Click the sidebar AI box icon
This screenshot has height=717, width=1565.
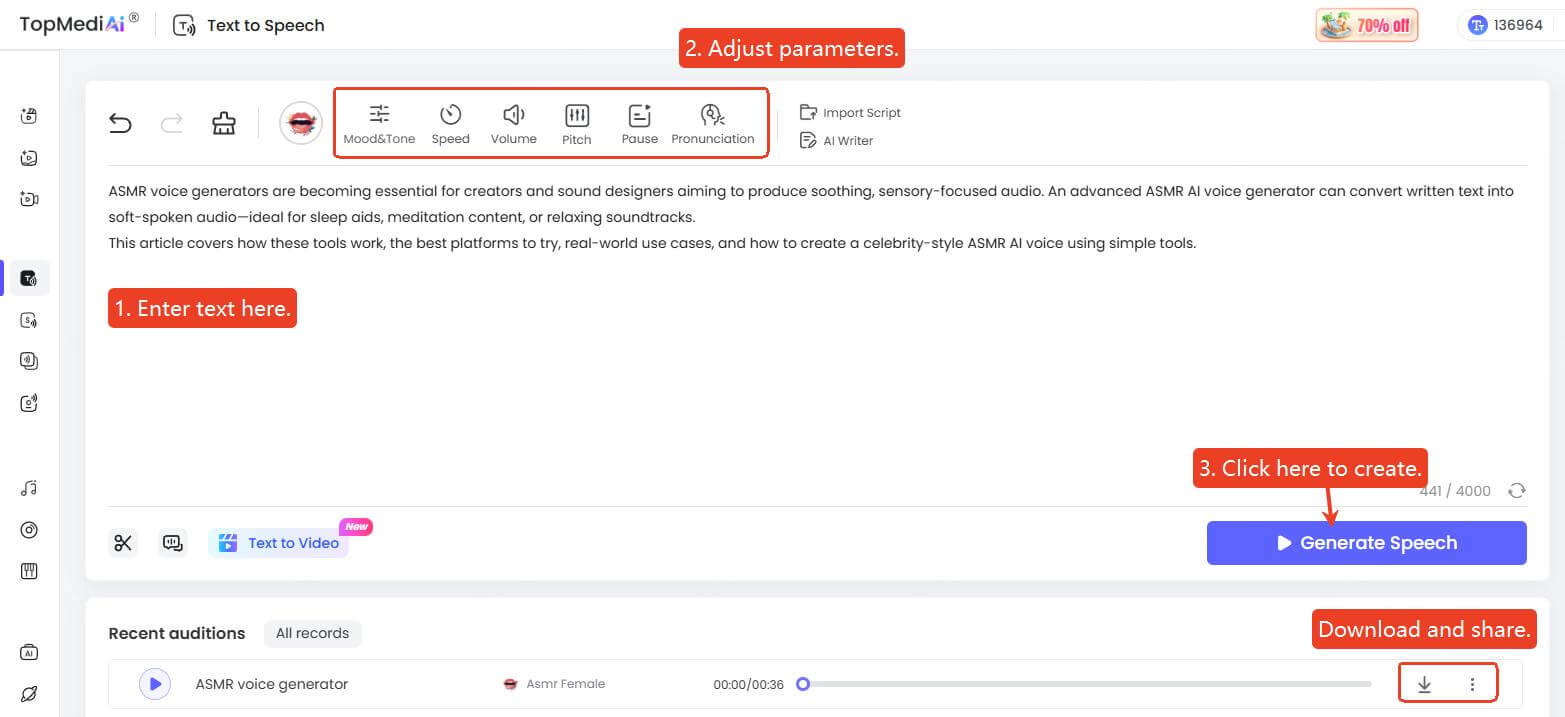[x=29, y=652]
